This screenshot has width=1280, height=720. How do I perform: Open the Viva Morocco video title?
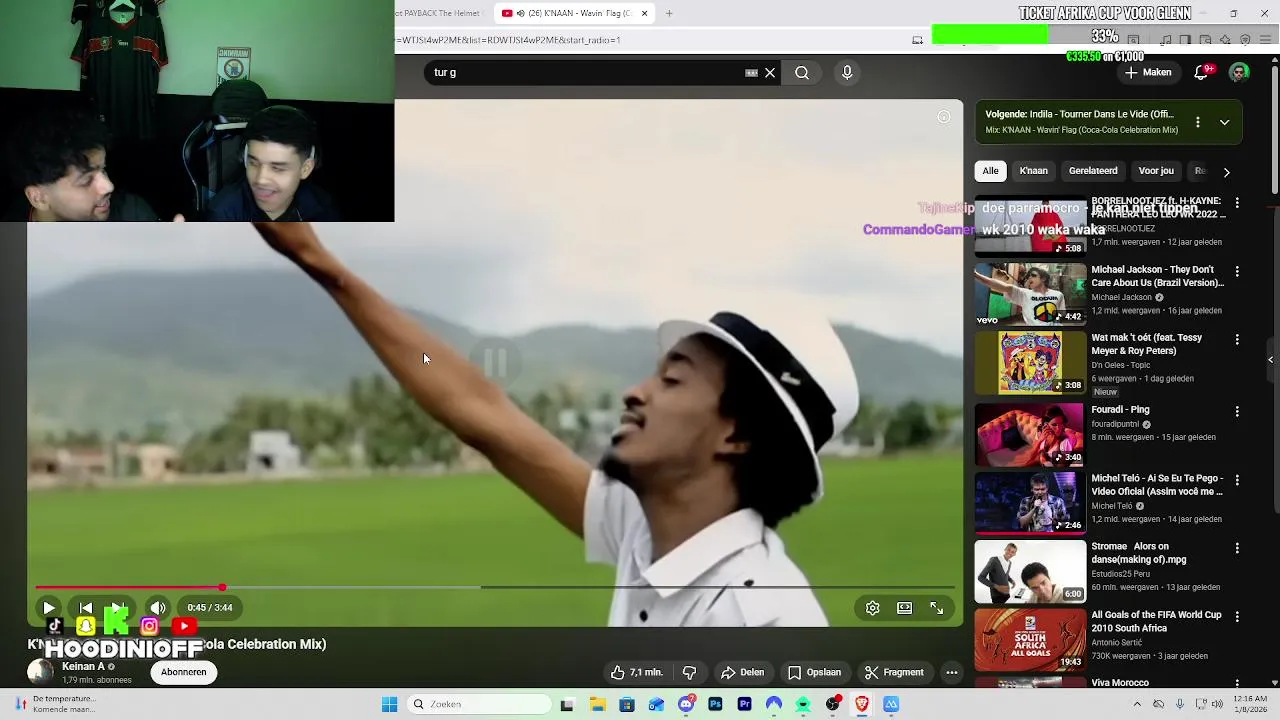pos(1120,683)
